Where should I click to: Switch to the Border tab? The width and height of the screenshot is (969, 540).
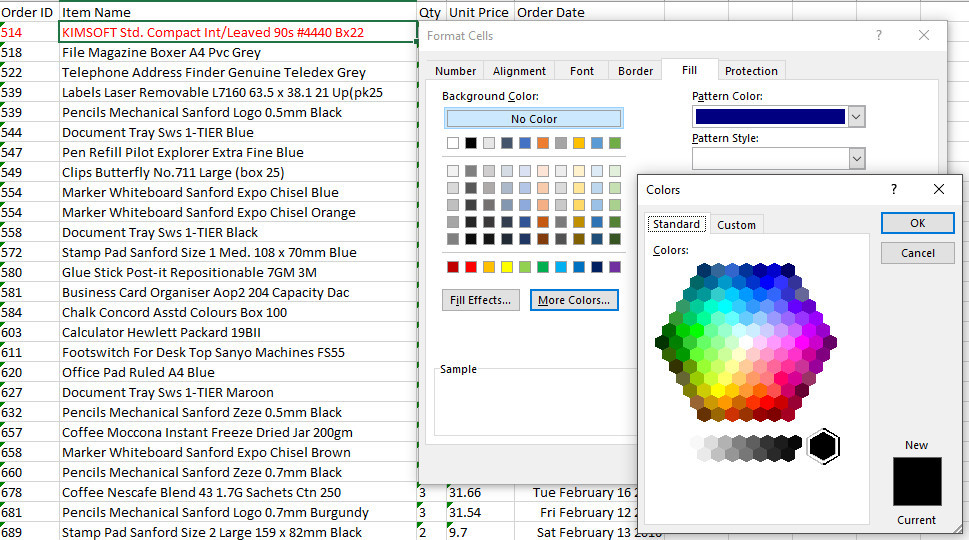click(x=635, y=71)
